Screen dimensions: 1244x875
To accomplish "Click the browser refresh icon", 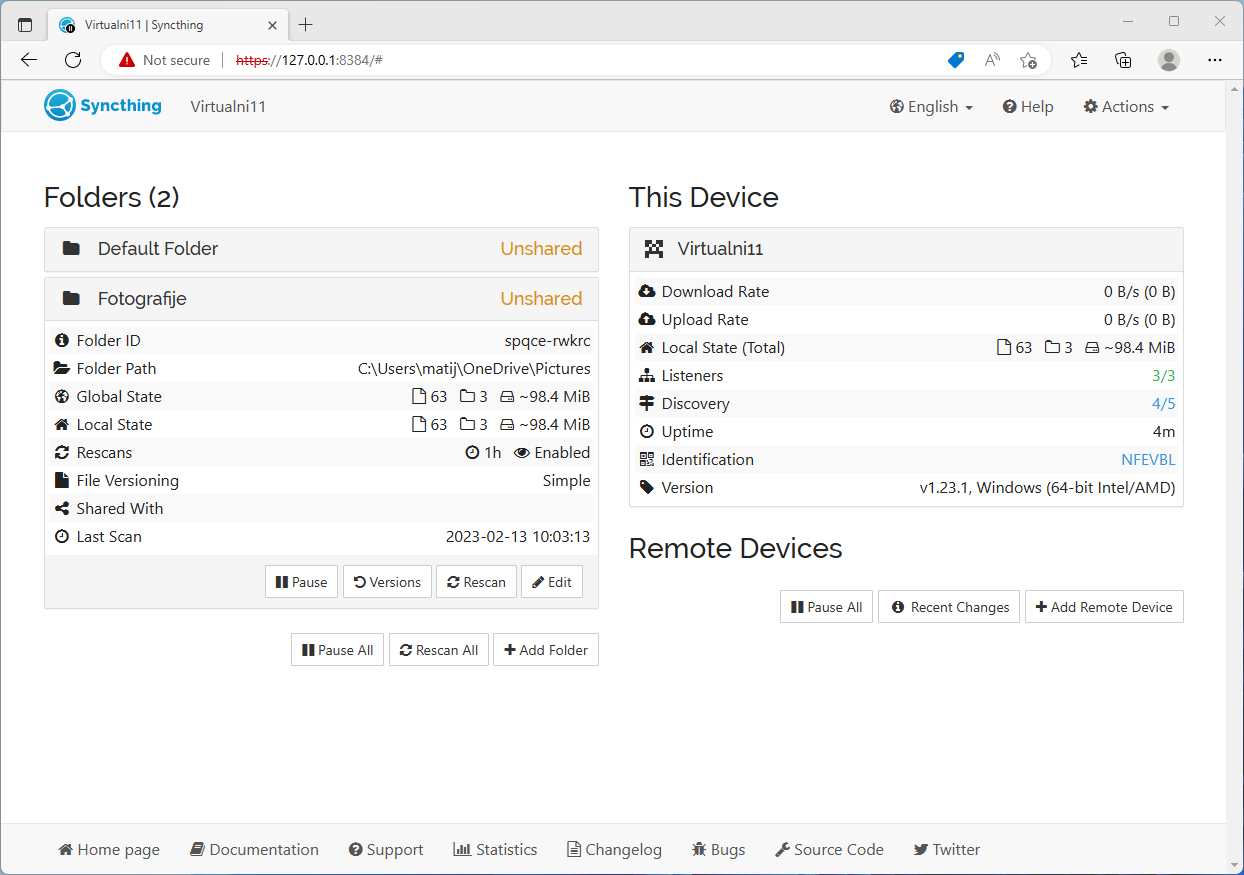I will click(x=73, y=60).
